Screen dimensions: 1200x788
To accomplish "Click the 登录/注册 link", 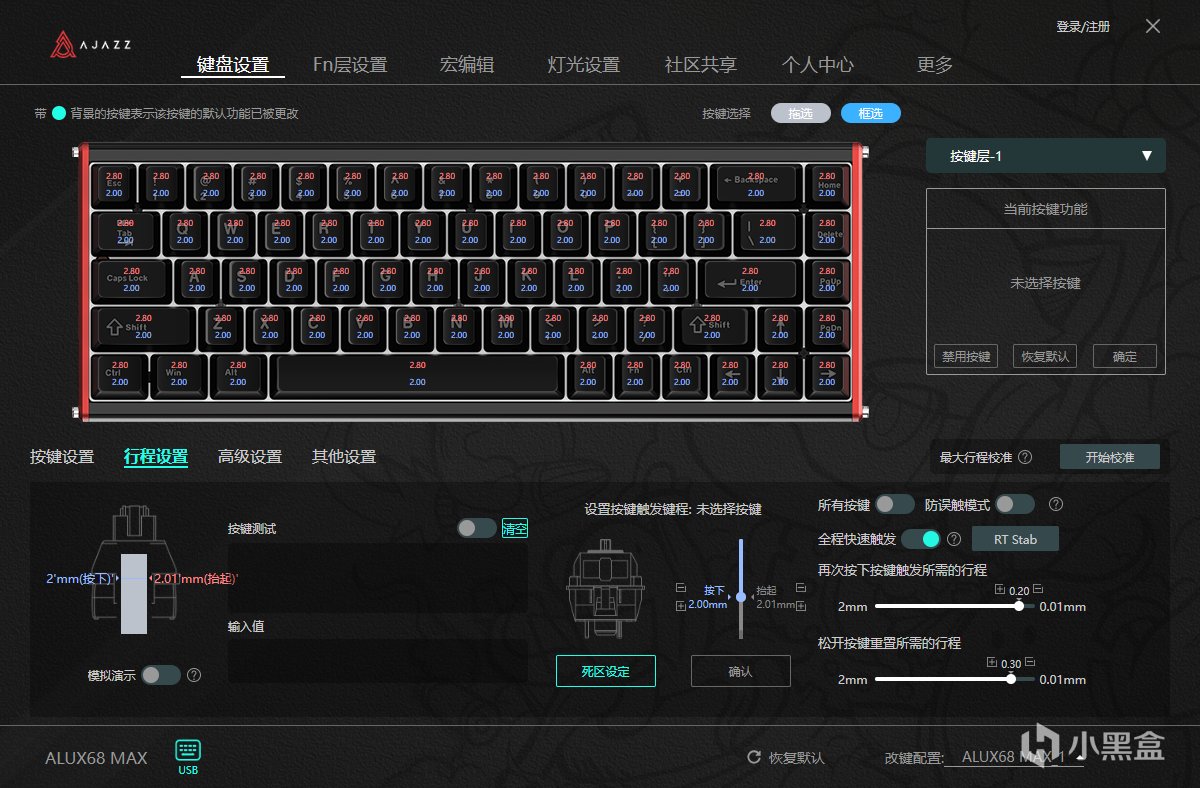I will pos(1083,27).
